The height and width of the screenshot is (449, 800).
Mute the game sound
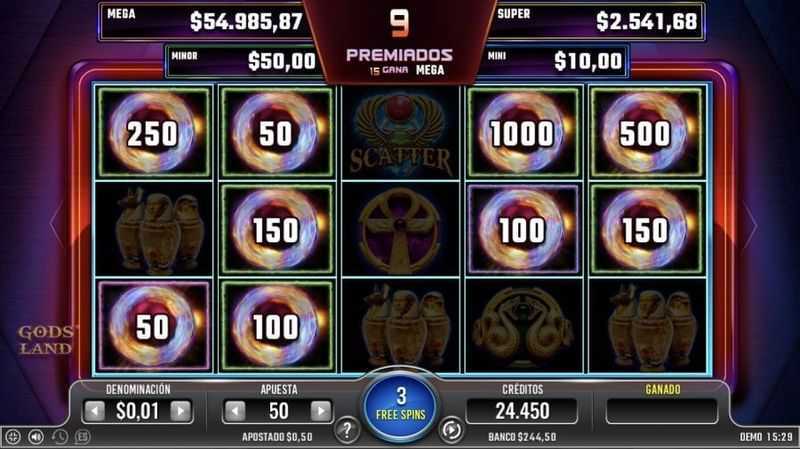click(36, 437)
